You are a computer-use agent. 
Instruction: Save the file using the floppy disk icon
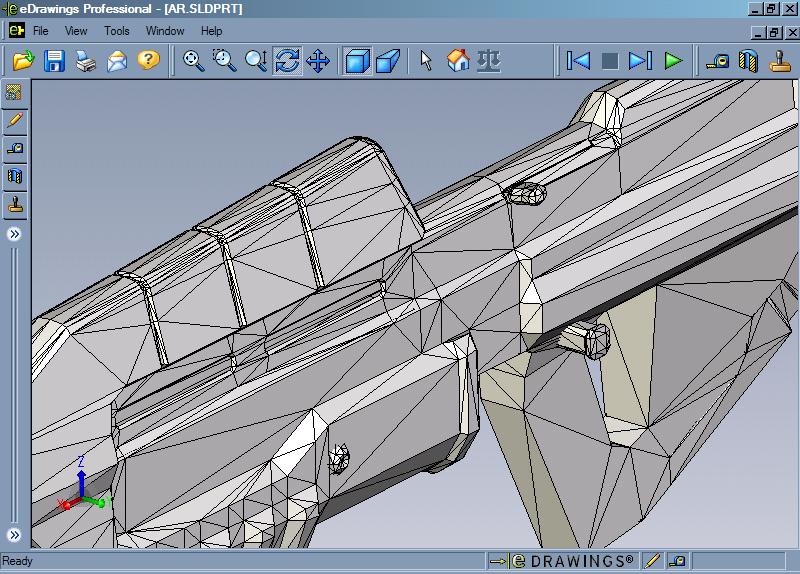coord(54,61)
